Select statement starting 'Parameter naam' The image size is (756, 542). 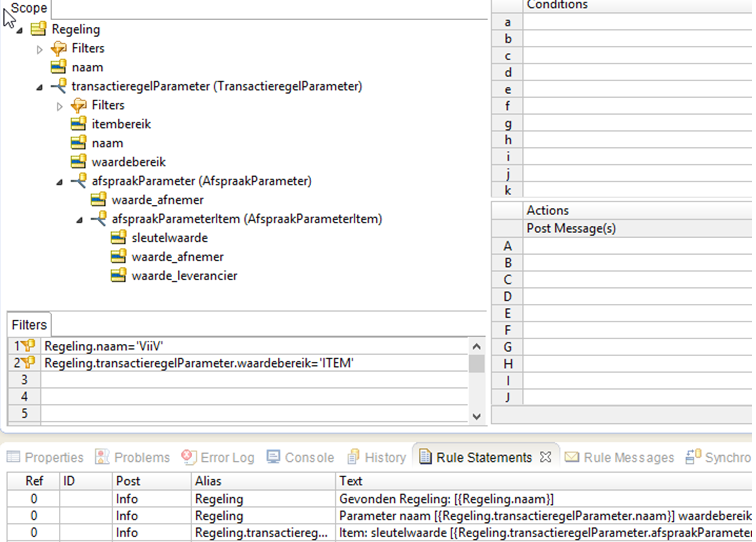[545, 515]
